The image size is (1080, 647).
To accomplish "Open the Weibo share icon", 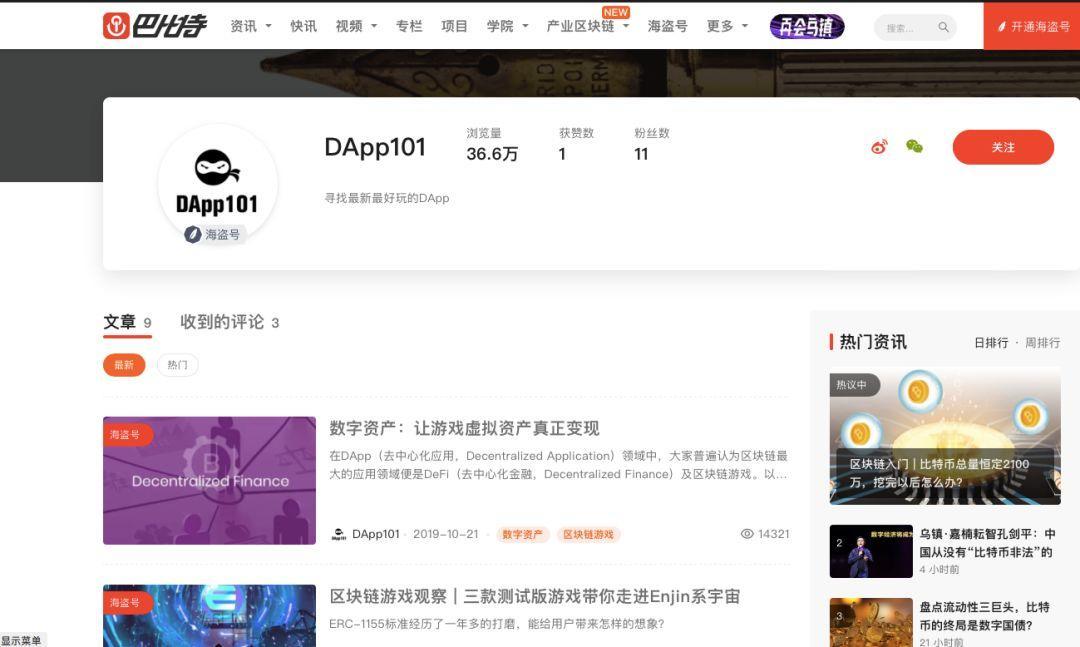I will click(880, 146).
